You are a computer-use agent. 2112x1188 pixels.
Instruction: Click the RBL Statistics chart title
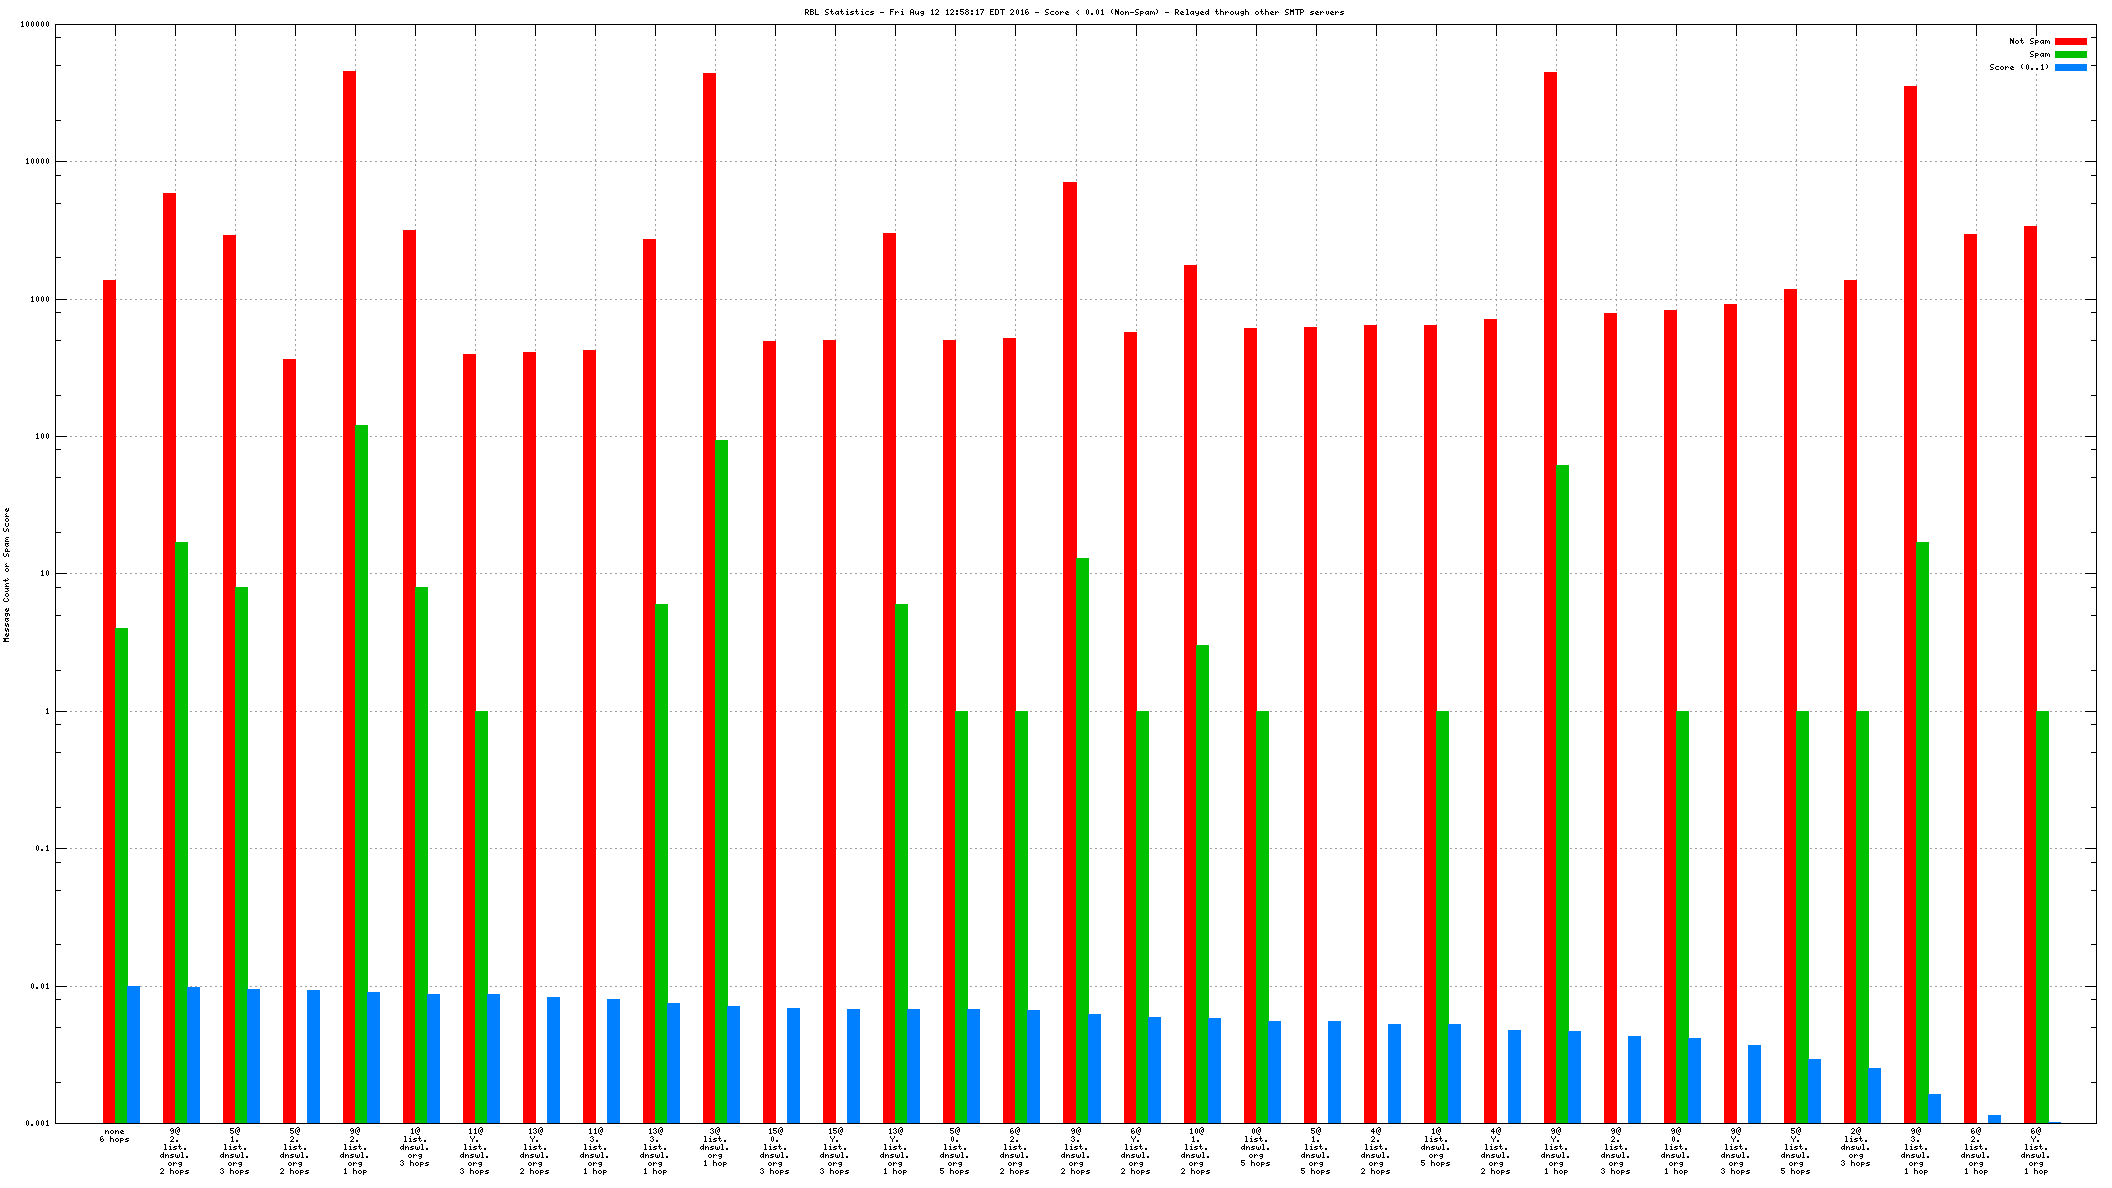(x=1074, y=12)
